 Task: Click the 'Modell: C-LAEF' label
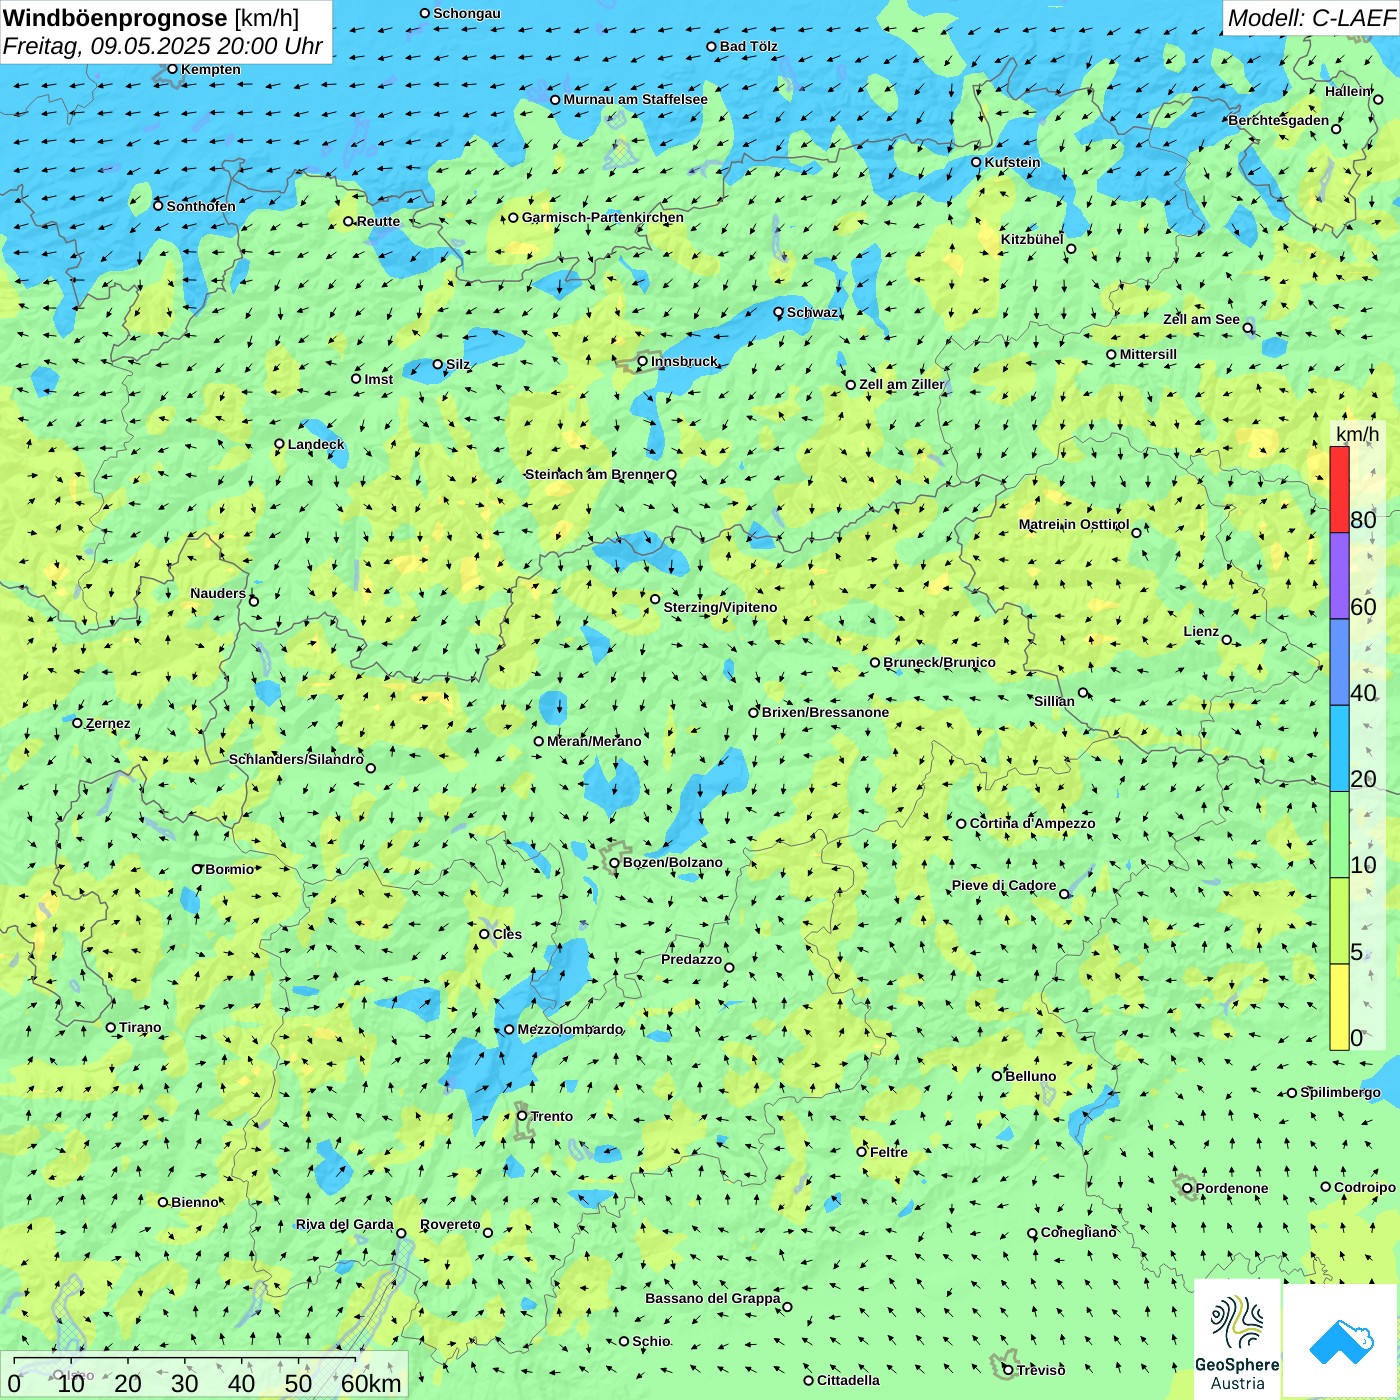[x=1311, y=18]
